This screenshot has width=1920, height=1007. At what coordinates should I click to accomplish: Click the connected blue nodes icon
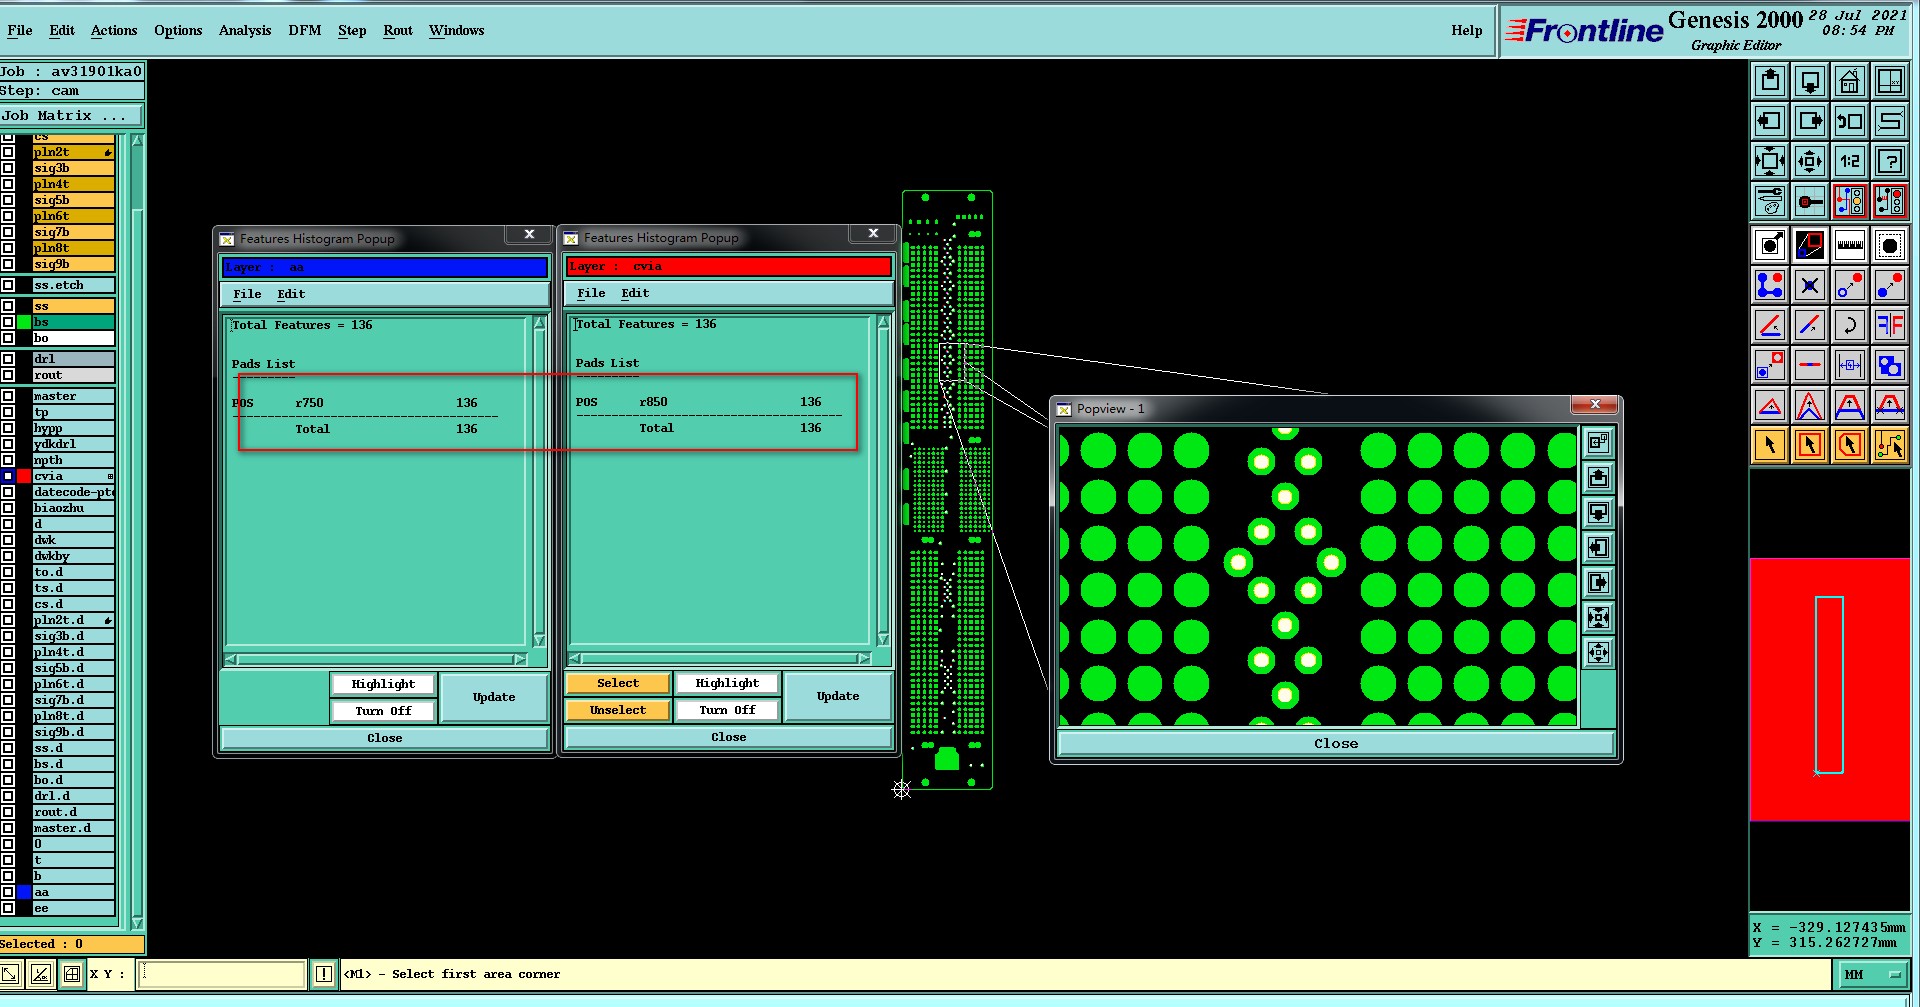coord(1770,285)
